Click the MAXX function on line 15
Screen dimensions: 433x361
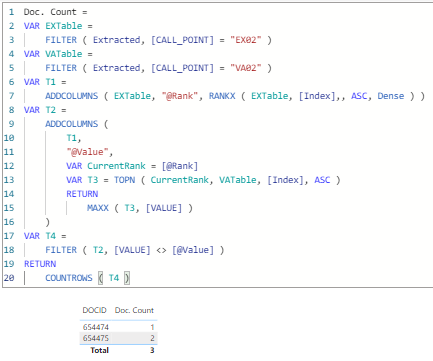pos(98,208)
